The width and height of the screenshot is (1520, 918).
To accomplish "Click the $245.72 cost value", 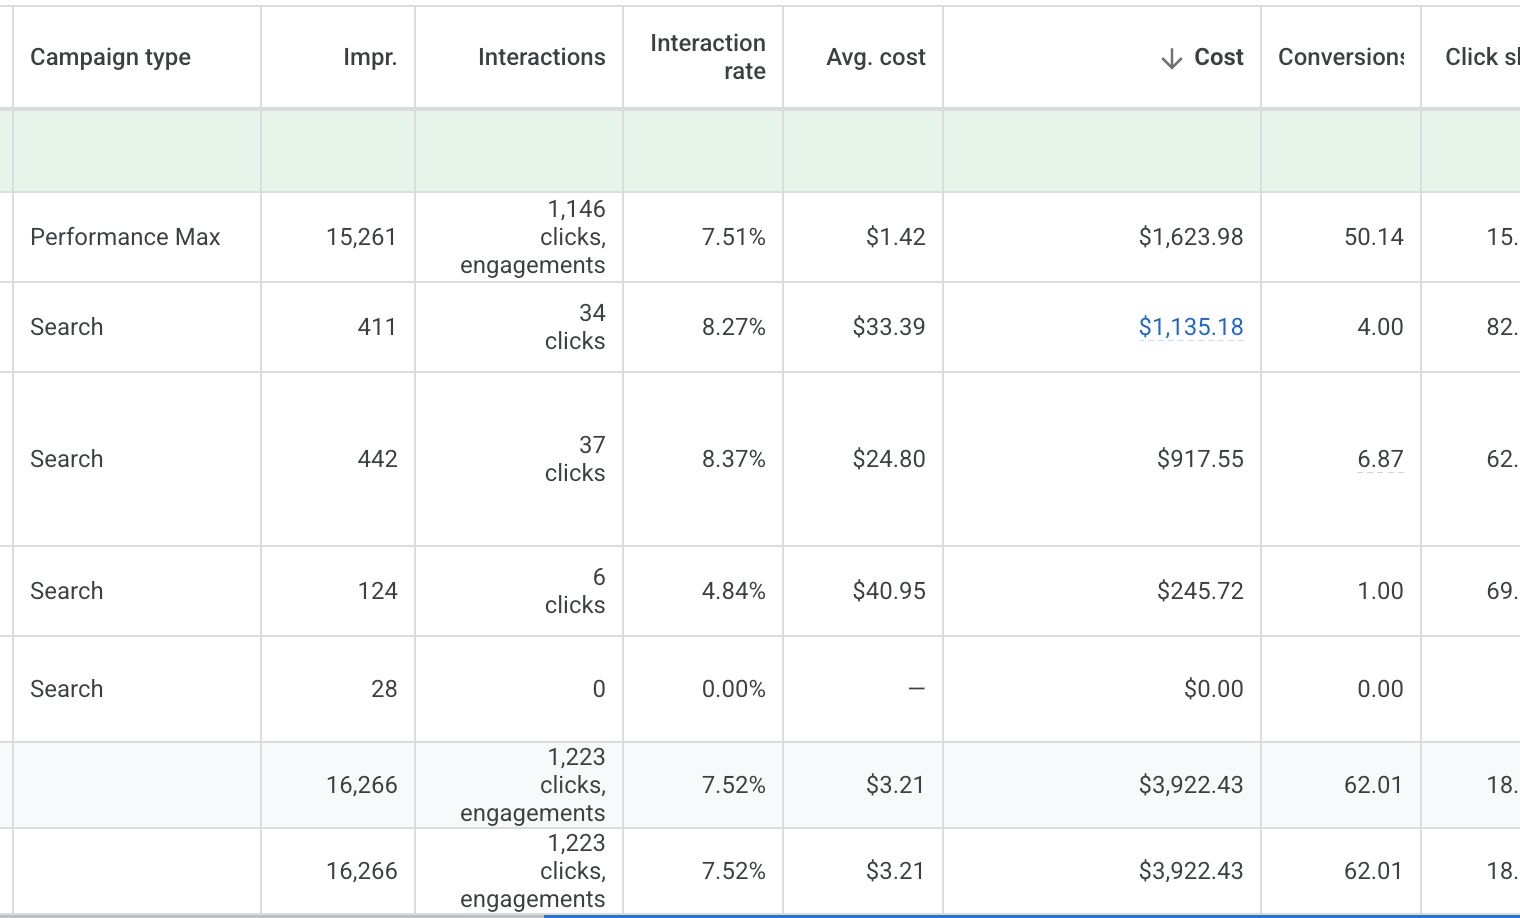I will coord(1200,591).
